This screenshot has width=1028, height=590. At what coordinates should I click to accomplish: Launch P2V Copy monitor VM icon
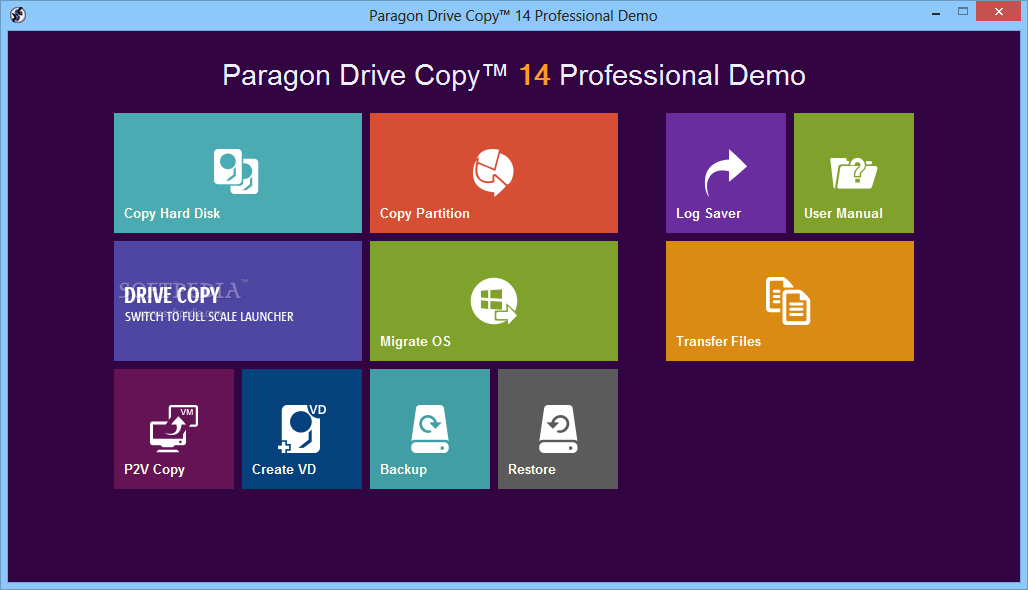(174, 429)
